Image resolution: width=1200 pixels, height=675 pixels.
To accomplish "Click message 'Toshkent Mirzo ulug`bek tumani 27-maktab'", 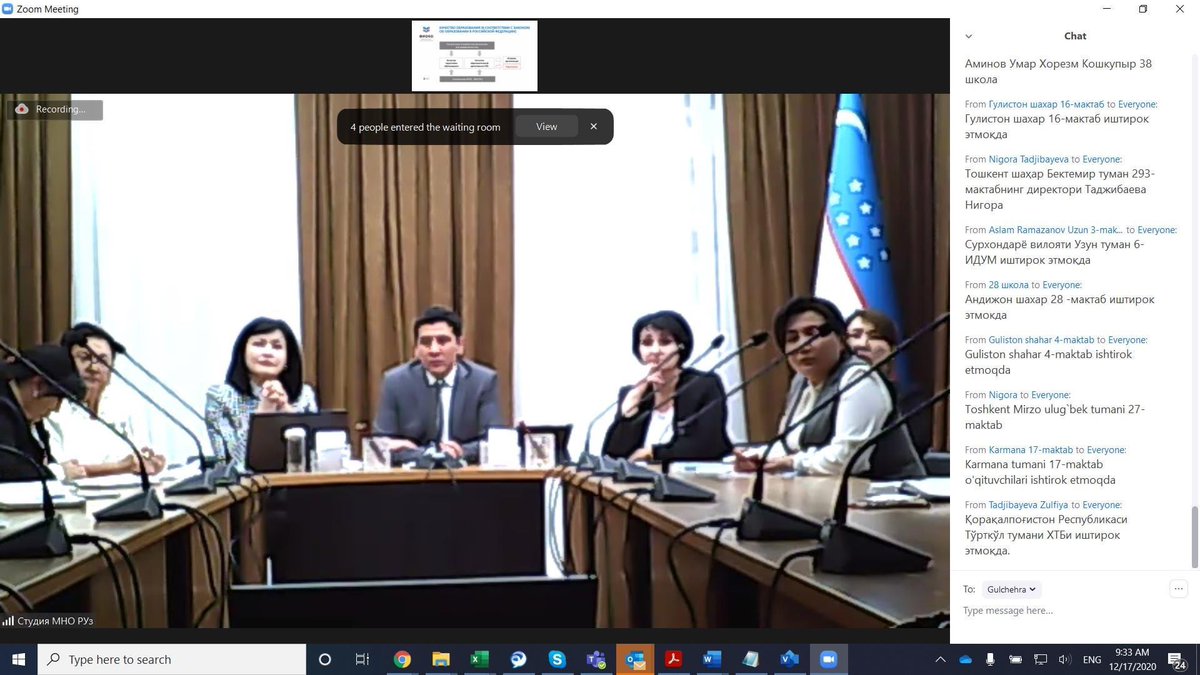I will pyautogui.click(x=1055, y=417).
